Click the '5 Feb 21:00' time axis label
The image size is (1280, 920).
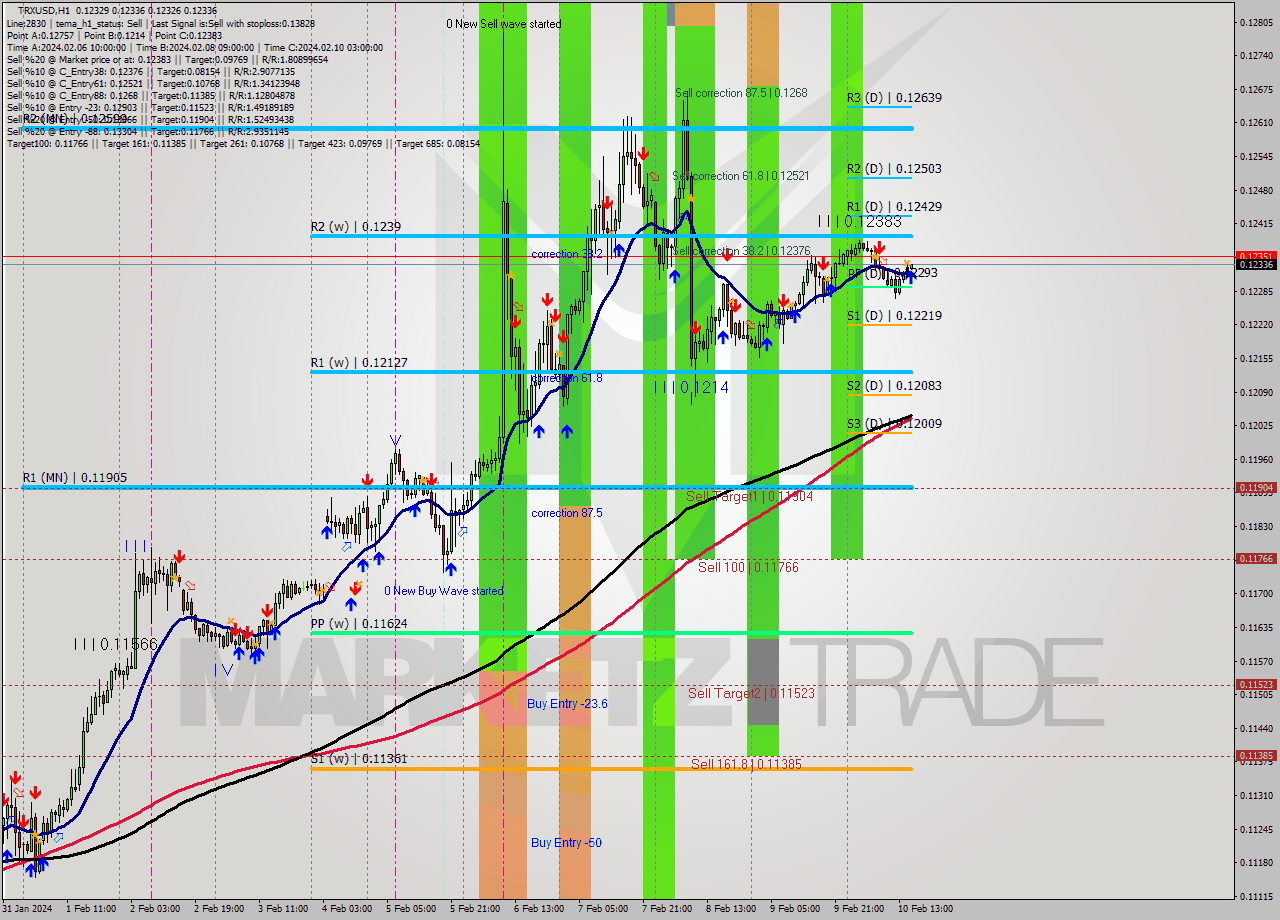(x=475, y=909)
